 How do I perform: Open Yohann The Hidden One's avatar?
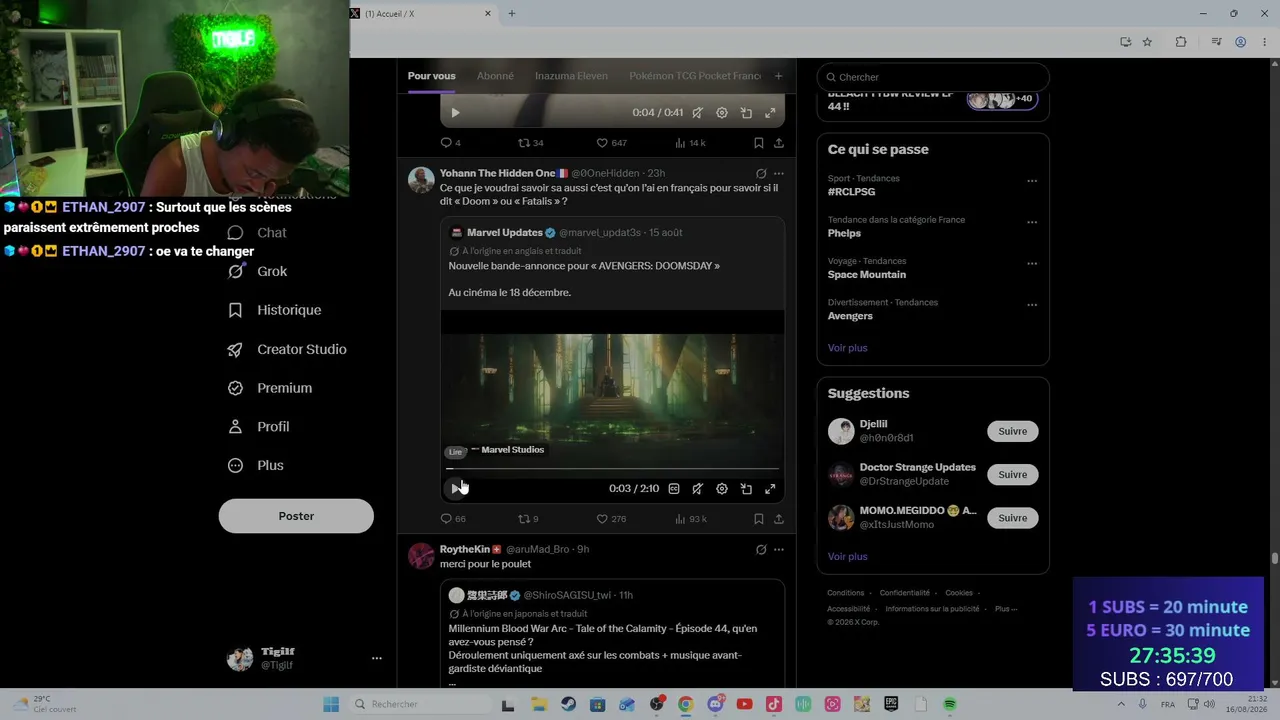pyautogui.click(x=421, y=180)
